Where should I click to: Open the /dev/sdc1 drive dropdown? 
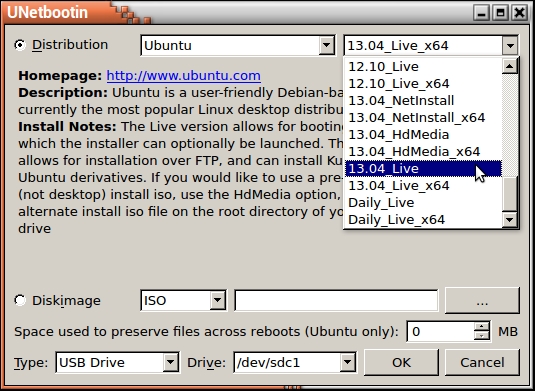[295, 362]
